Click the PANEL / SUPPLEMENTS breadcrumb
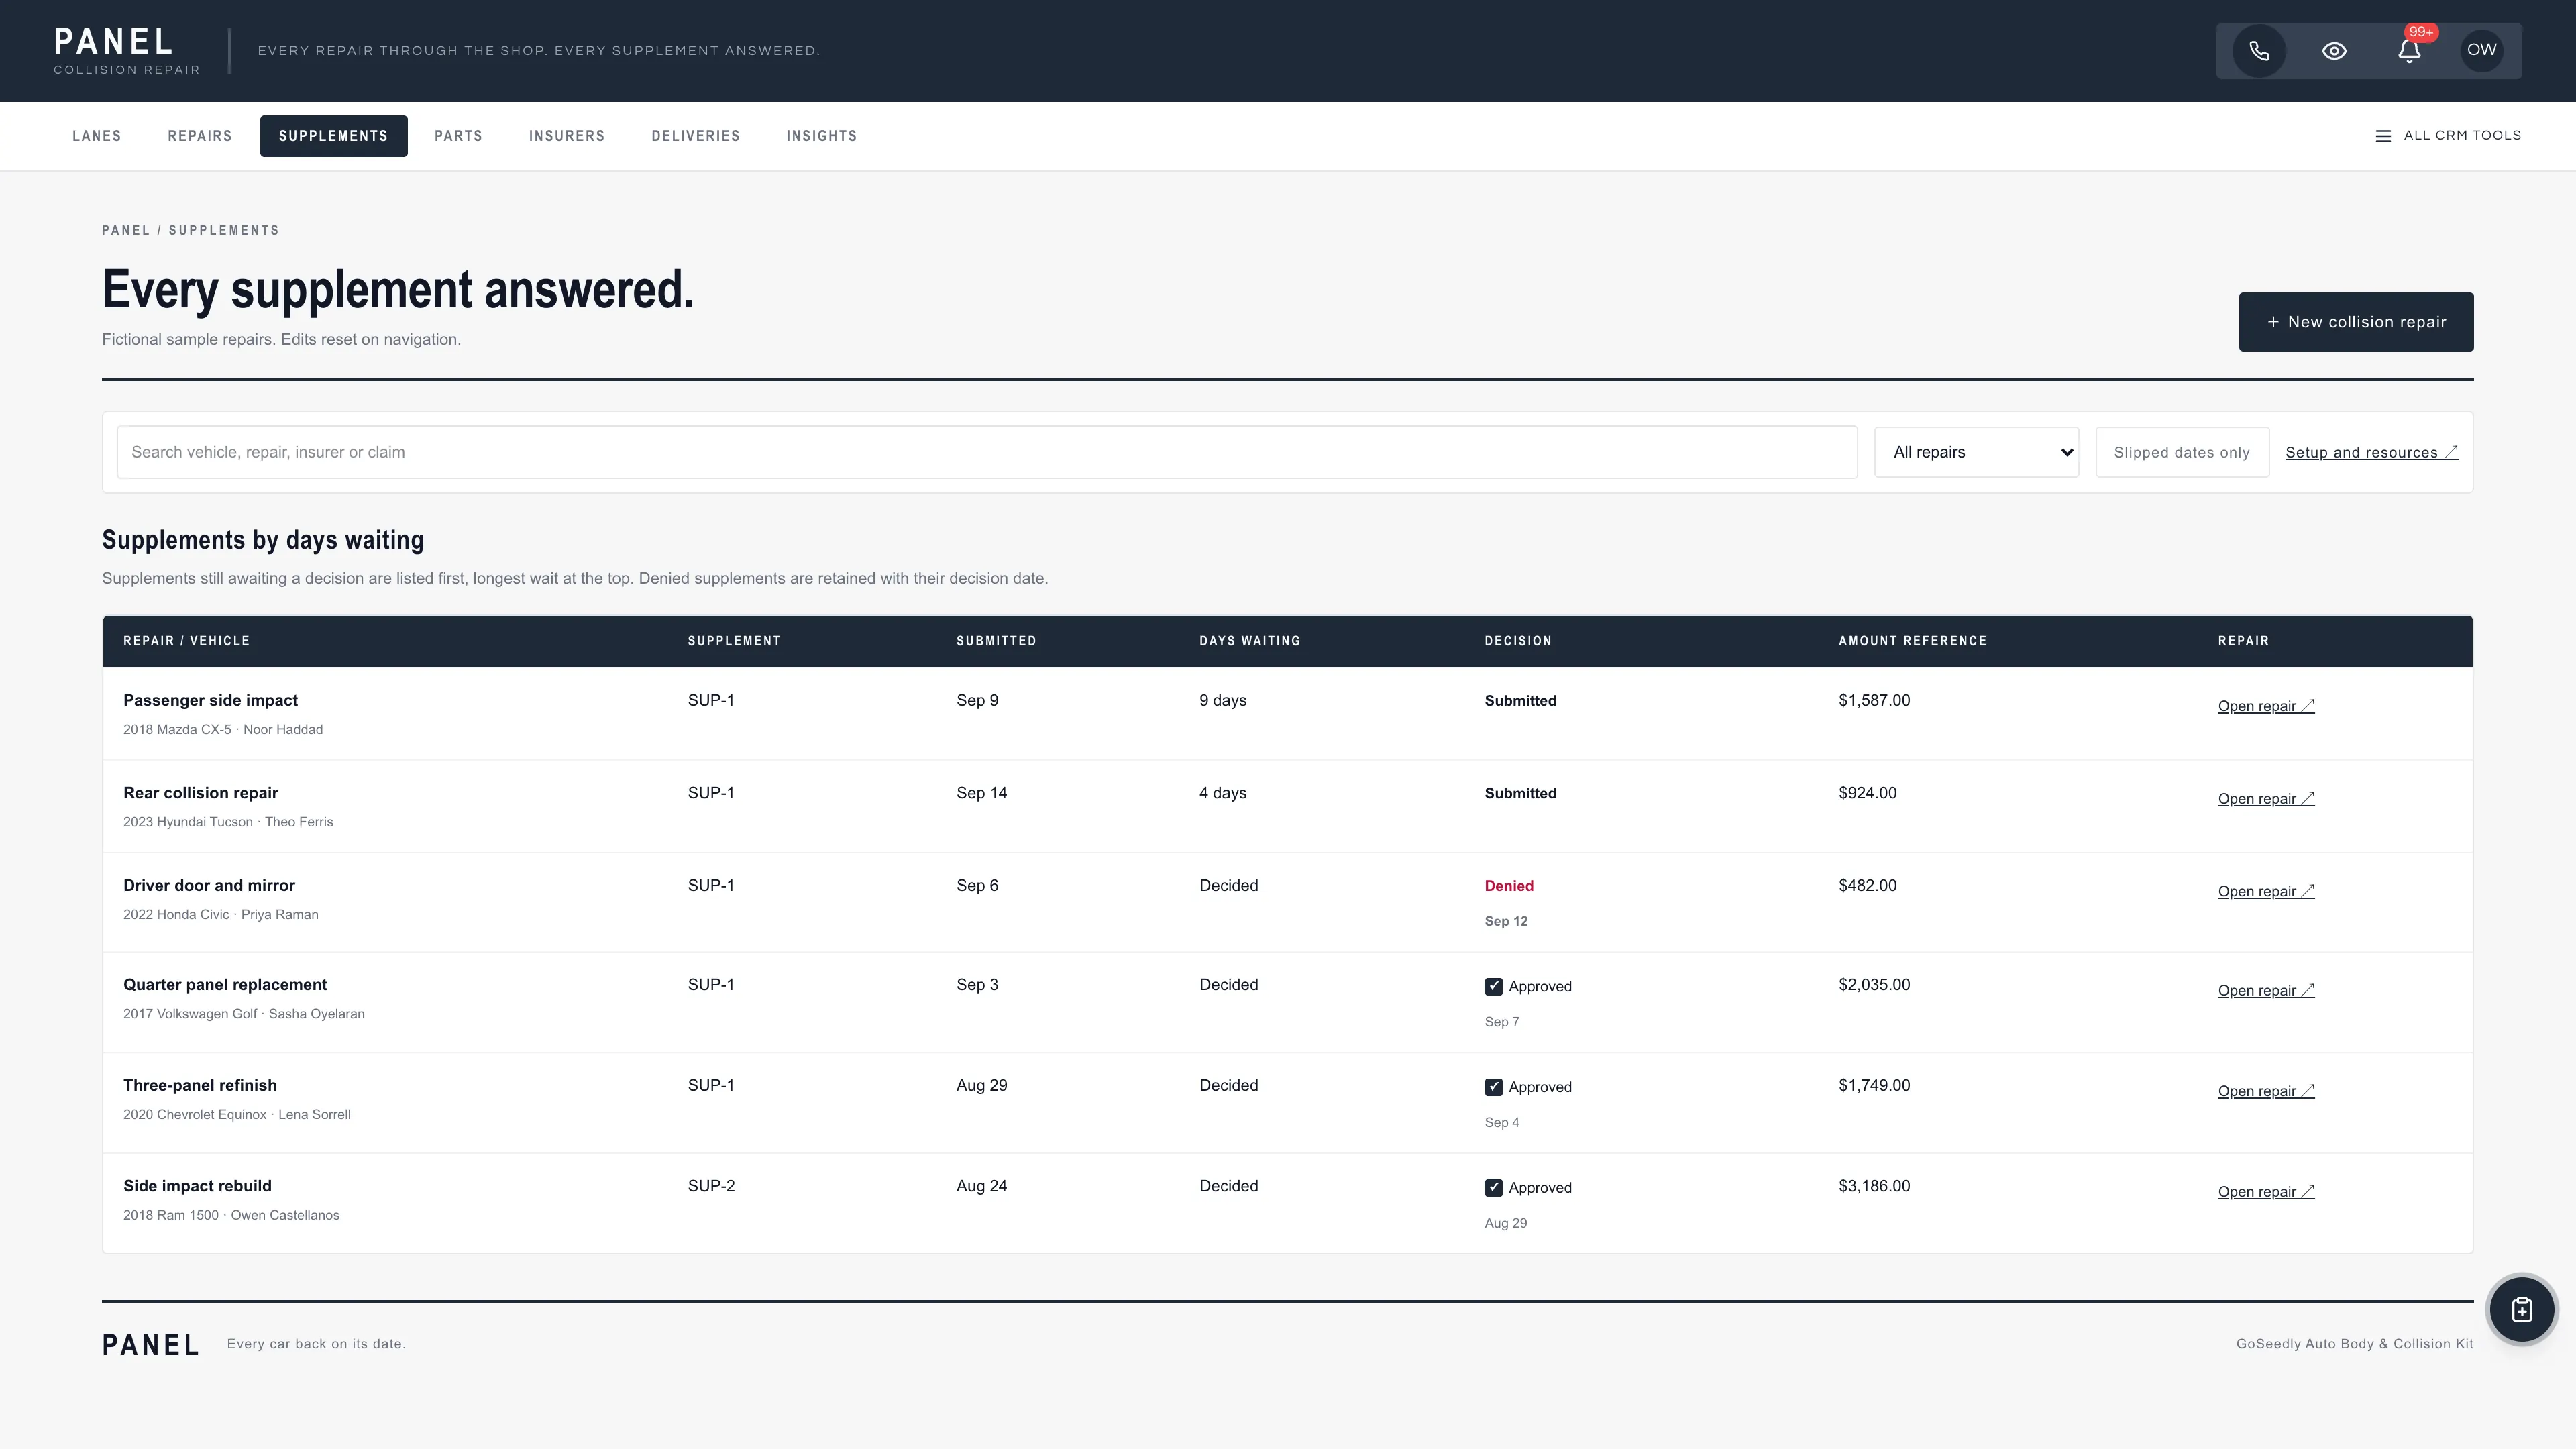2576x1449 pixels. tap(191, 231)
